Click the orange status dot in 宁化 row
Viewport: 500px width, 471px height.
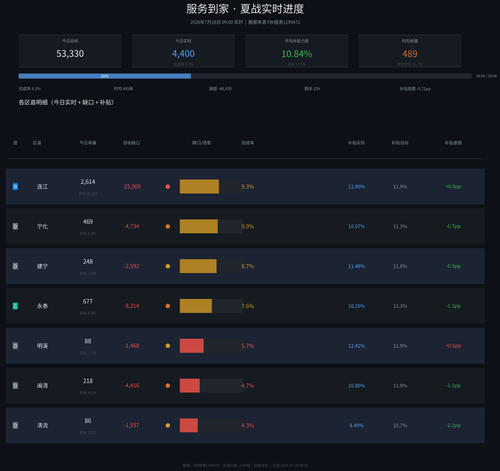(x=168, y=226)
